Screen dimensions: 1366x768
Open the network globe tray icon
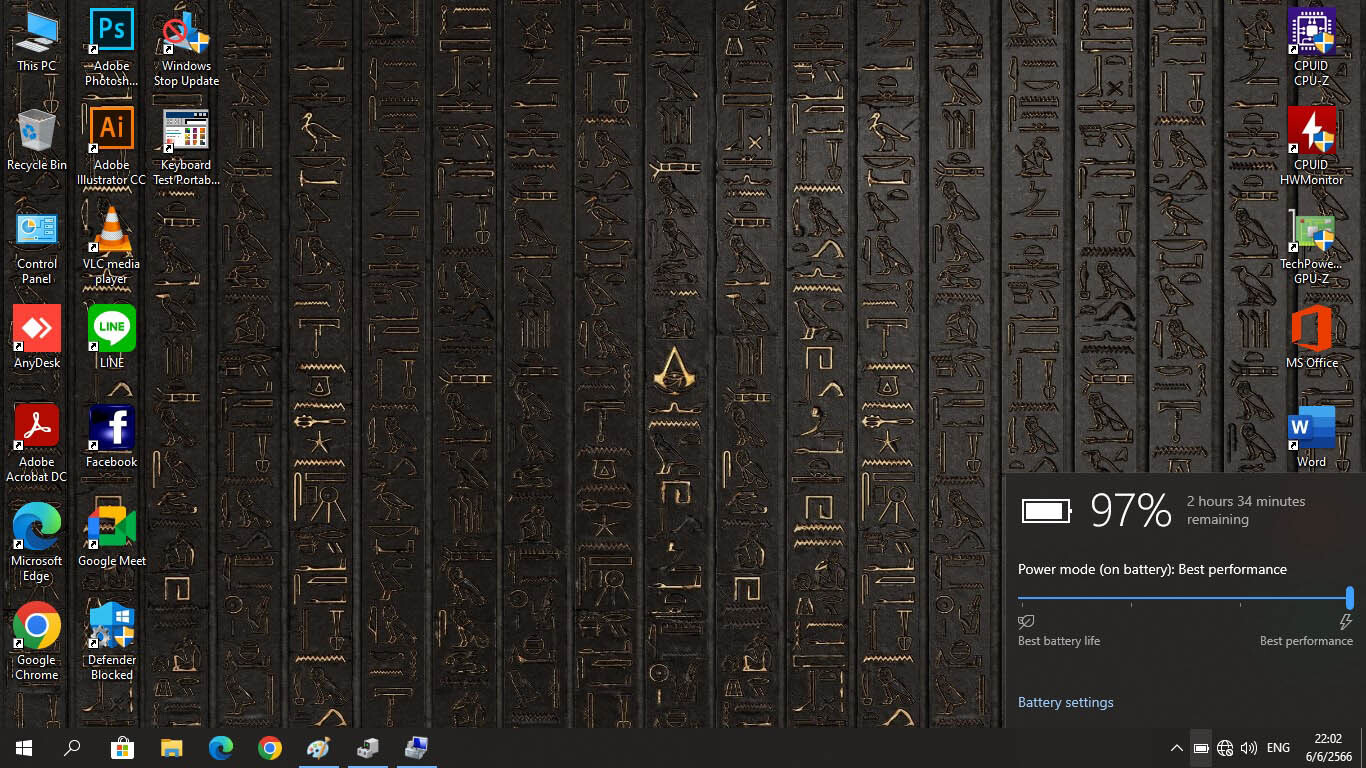(x=1225, y=748)
